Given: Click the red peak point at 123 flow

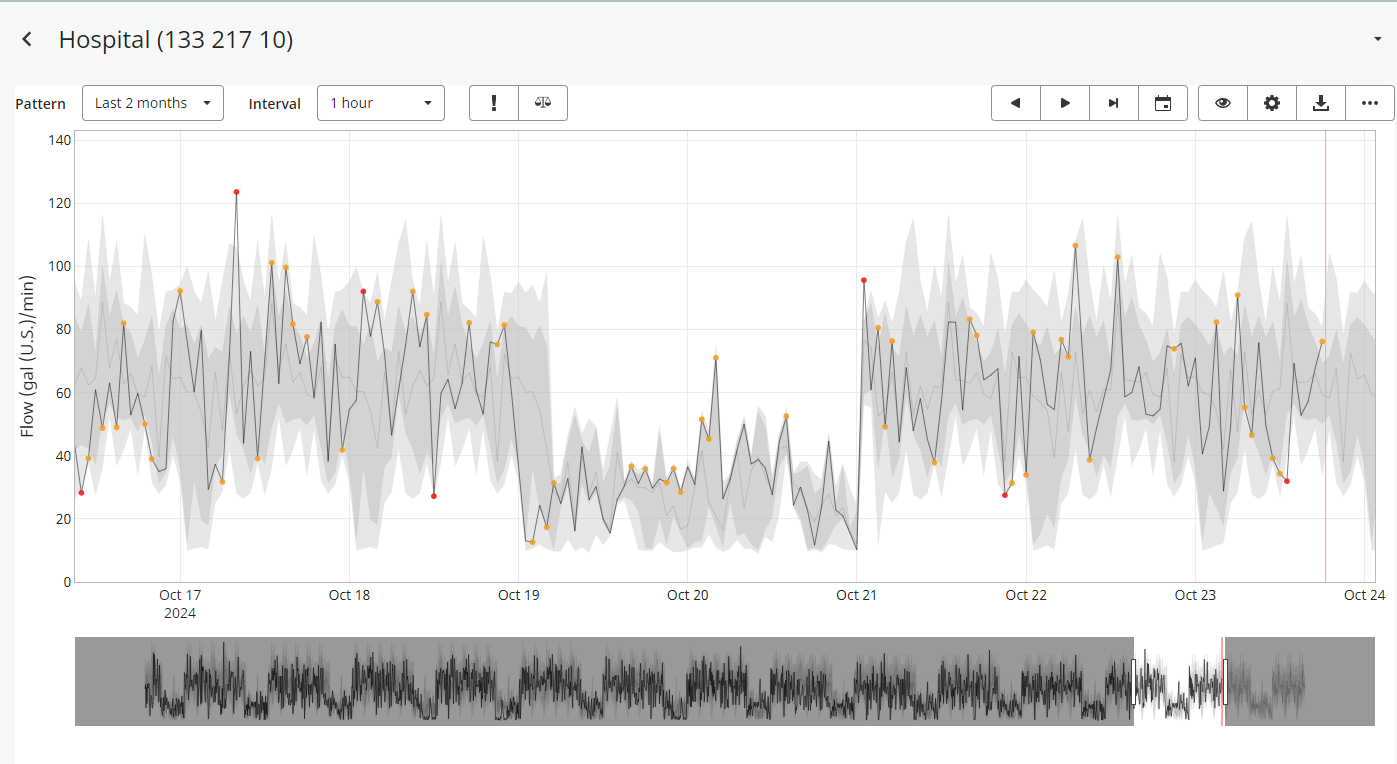Looking at the screenshot, I should 236,192.
